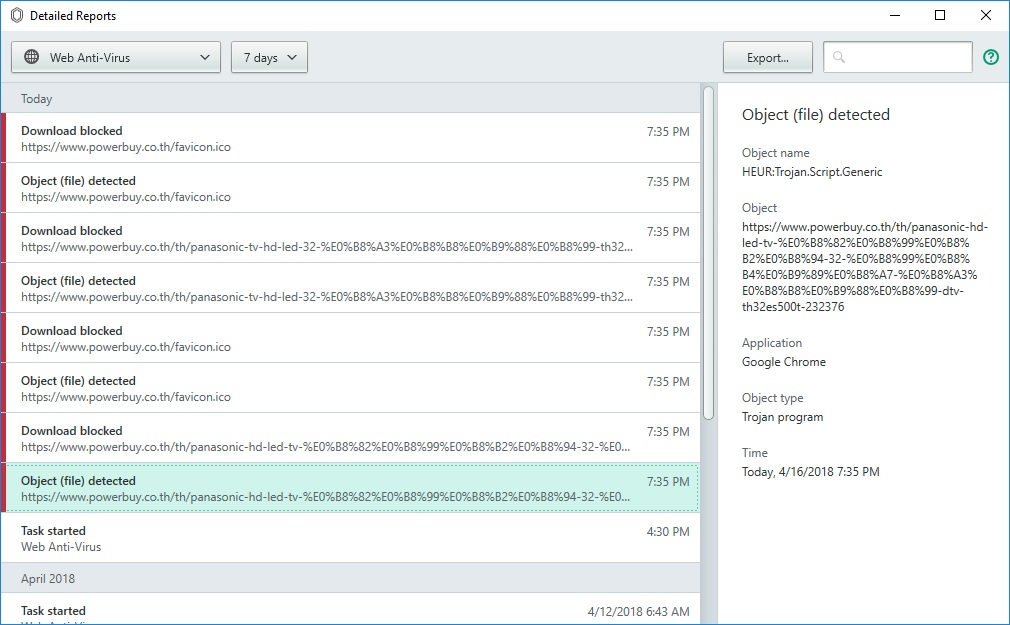Image resolution: width=1010 pixels, height=625 pixels.
Task: Click the green help question mark icon
Action: pyautogui.click(x=991, y=57)
